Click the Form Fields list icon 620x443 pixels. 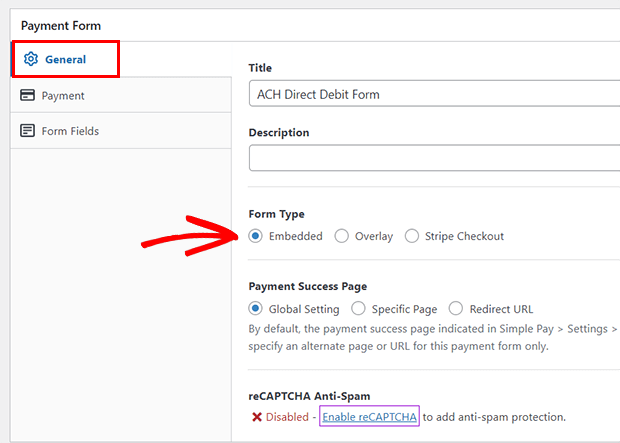pyautogui.click(x=28, y=131)
